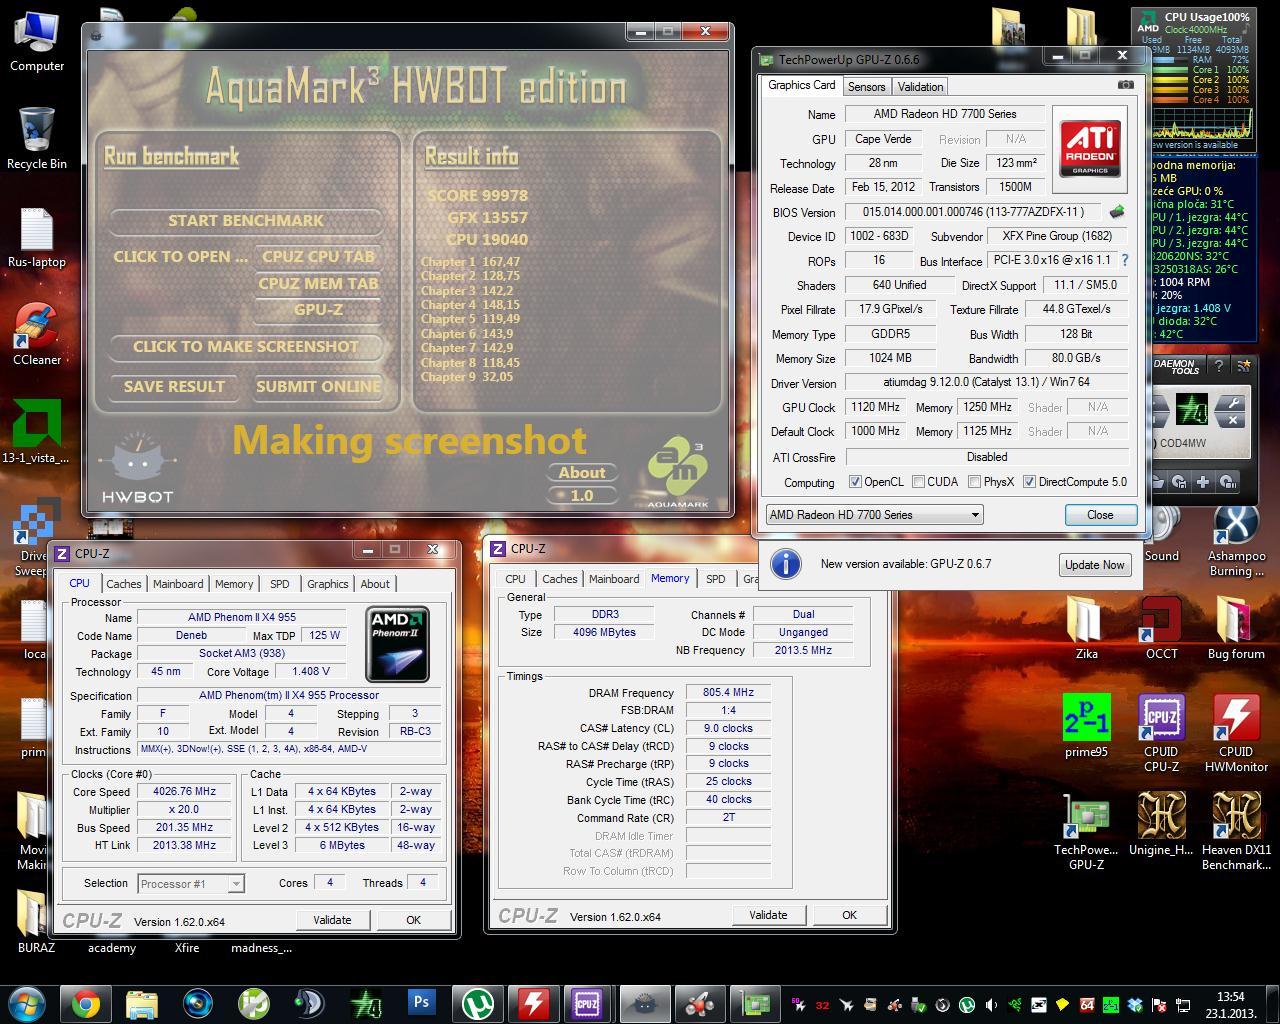Toggle the DirectCompute 5.0 checkbox
Viewport: 1280px width, 1024px height.
point(1029,482)
